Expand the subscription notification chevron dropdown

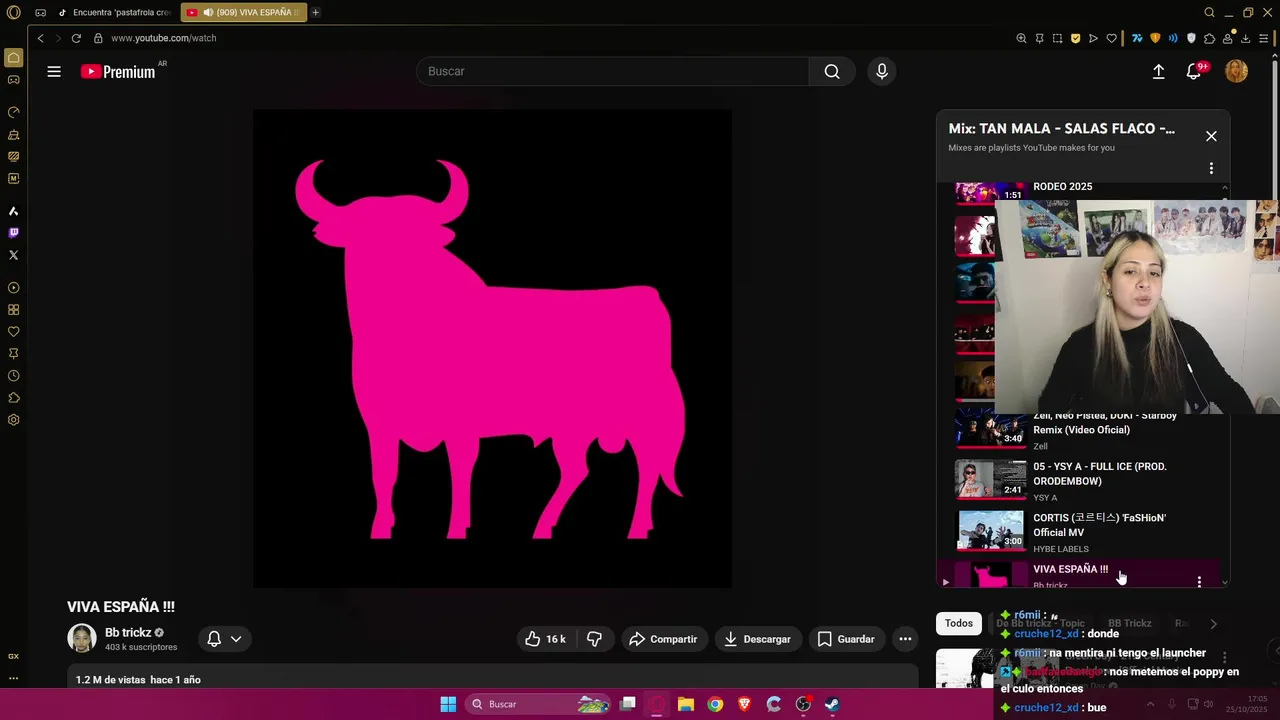(236, 639)
